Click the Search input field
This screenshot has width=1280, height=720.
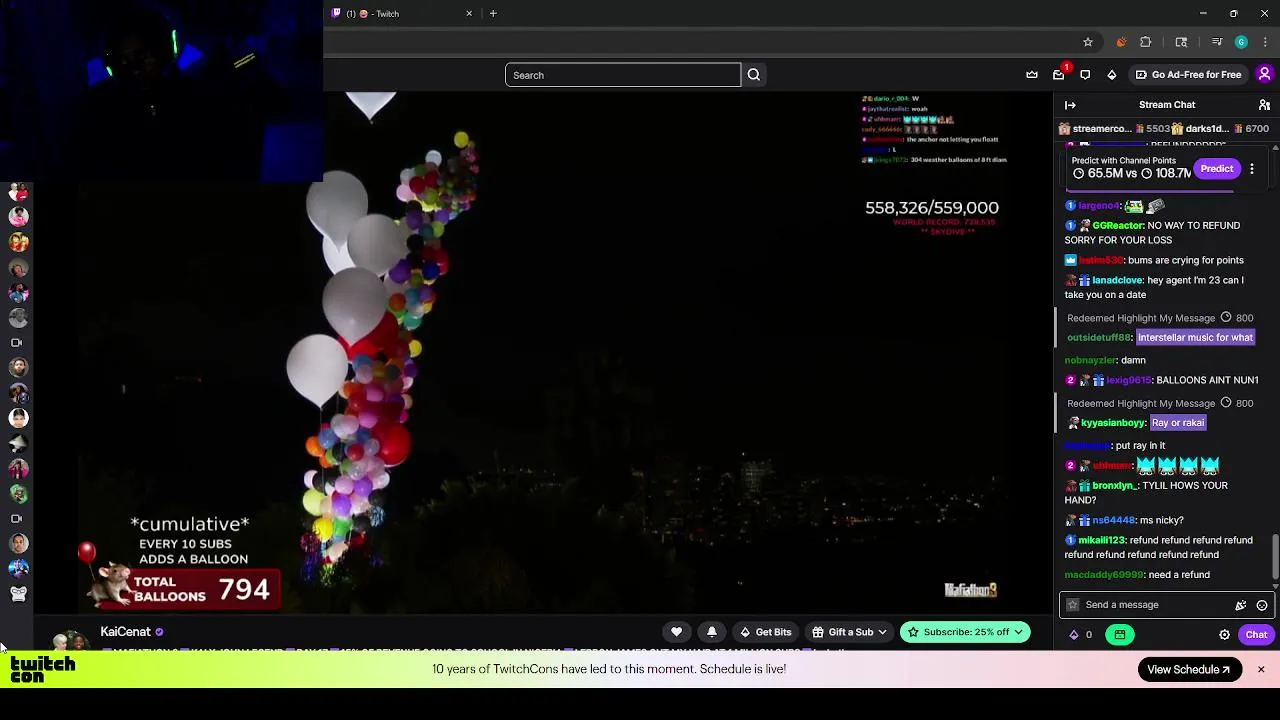coord(623,75)
